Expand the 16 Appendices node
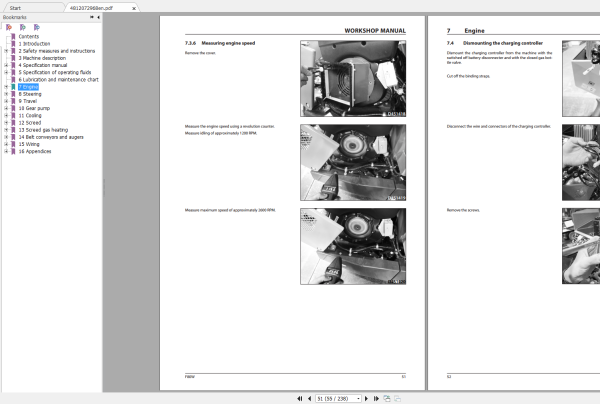The width and height of the screenshot is (600, 404). point(6,152)
